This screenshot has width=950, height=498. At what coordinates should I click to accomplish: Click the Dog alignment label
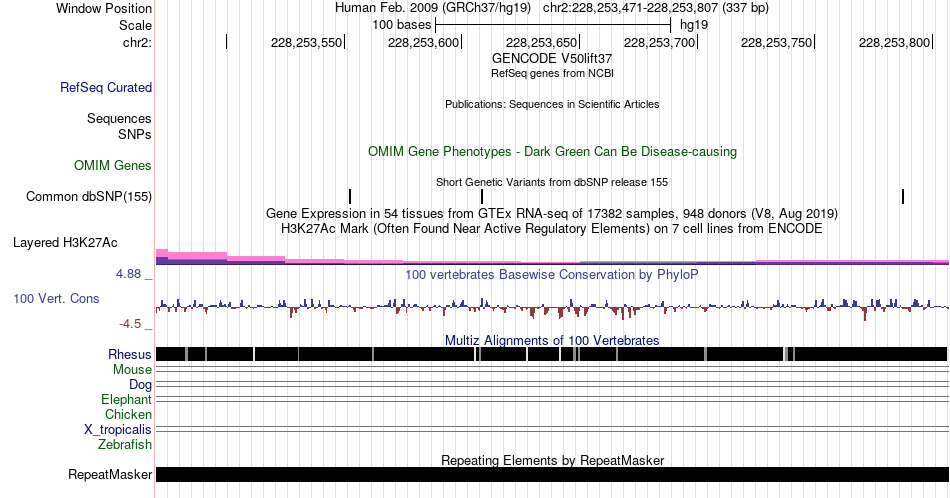tap(141, 385)
